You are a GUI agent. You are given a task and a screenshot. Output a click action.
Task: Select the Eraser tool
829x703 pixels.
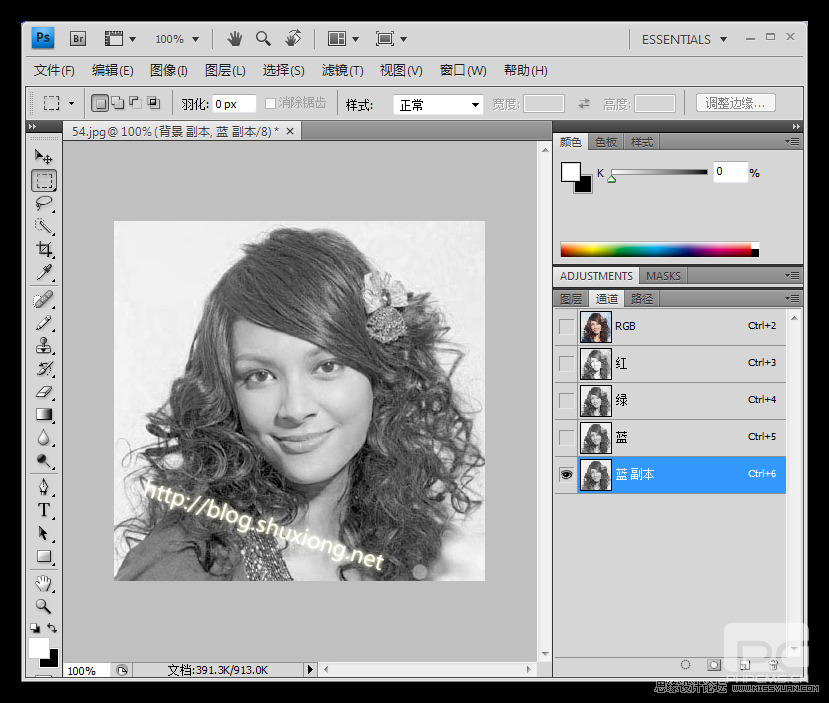pyautogui.click(x=44, y=392)
